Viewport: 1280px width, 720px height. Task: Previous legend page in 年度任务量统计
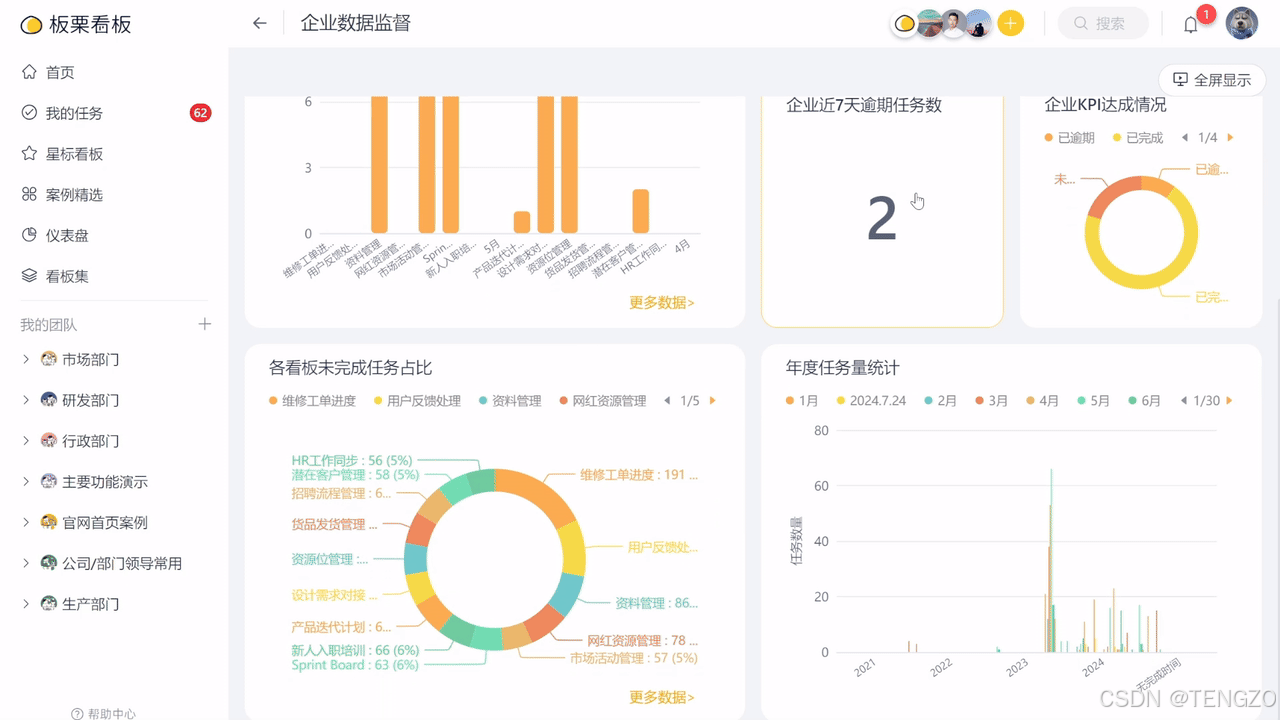(1183, 401)
